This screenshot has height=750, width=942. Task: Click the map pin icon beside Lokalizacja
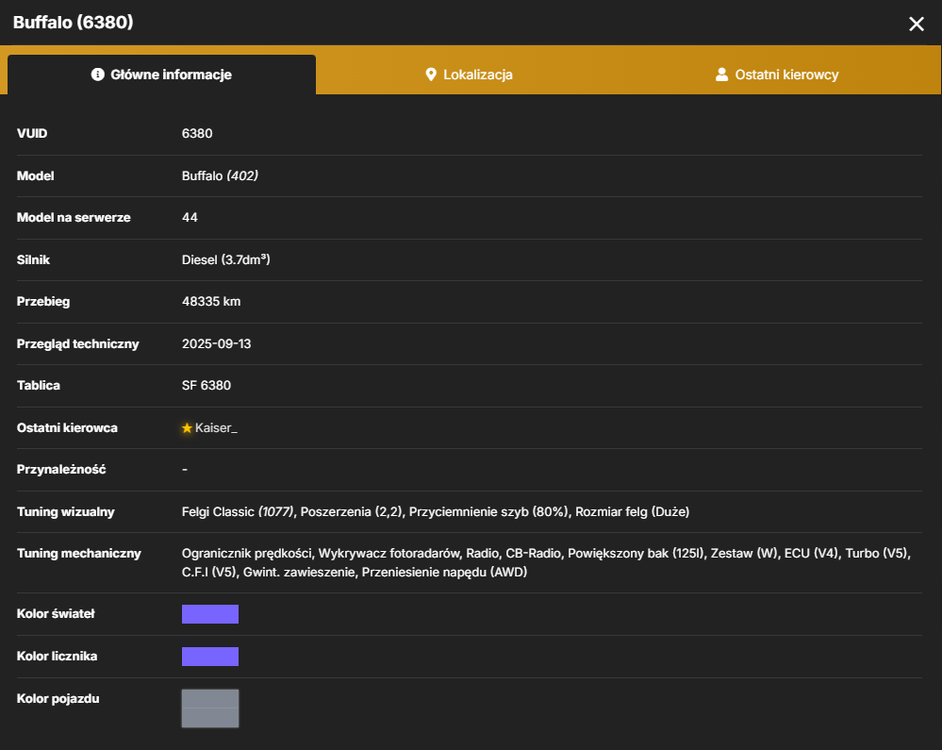(431, 75)
